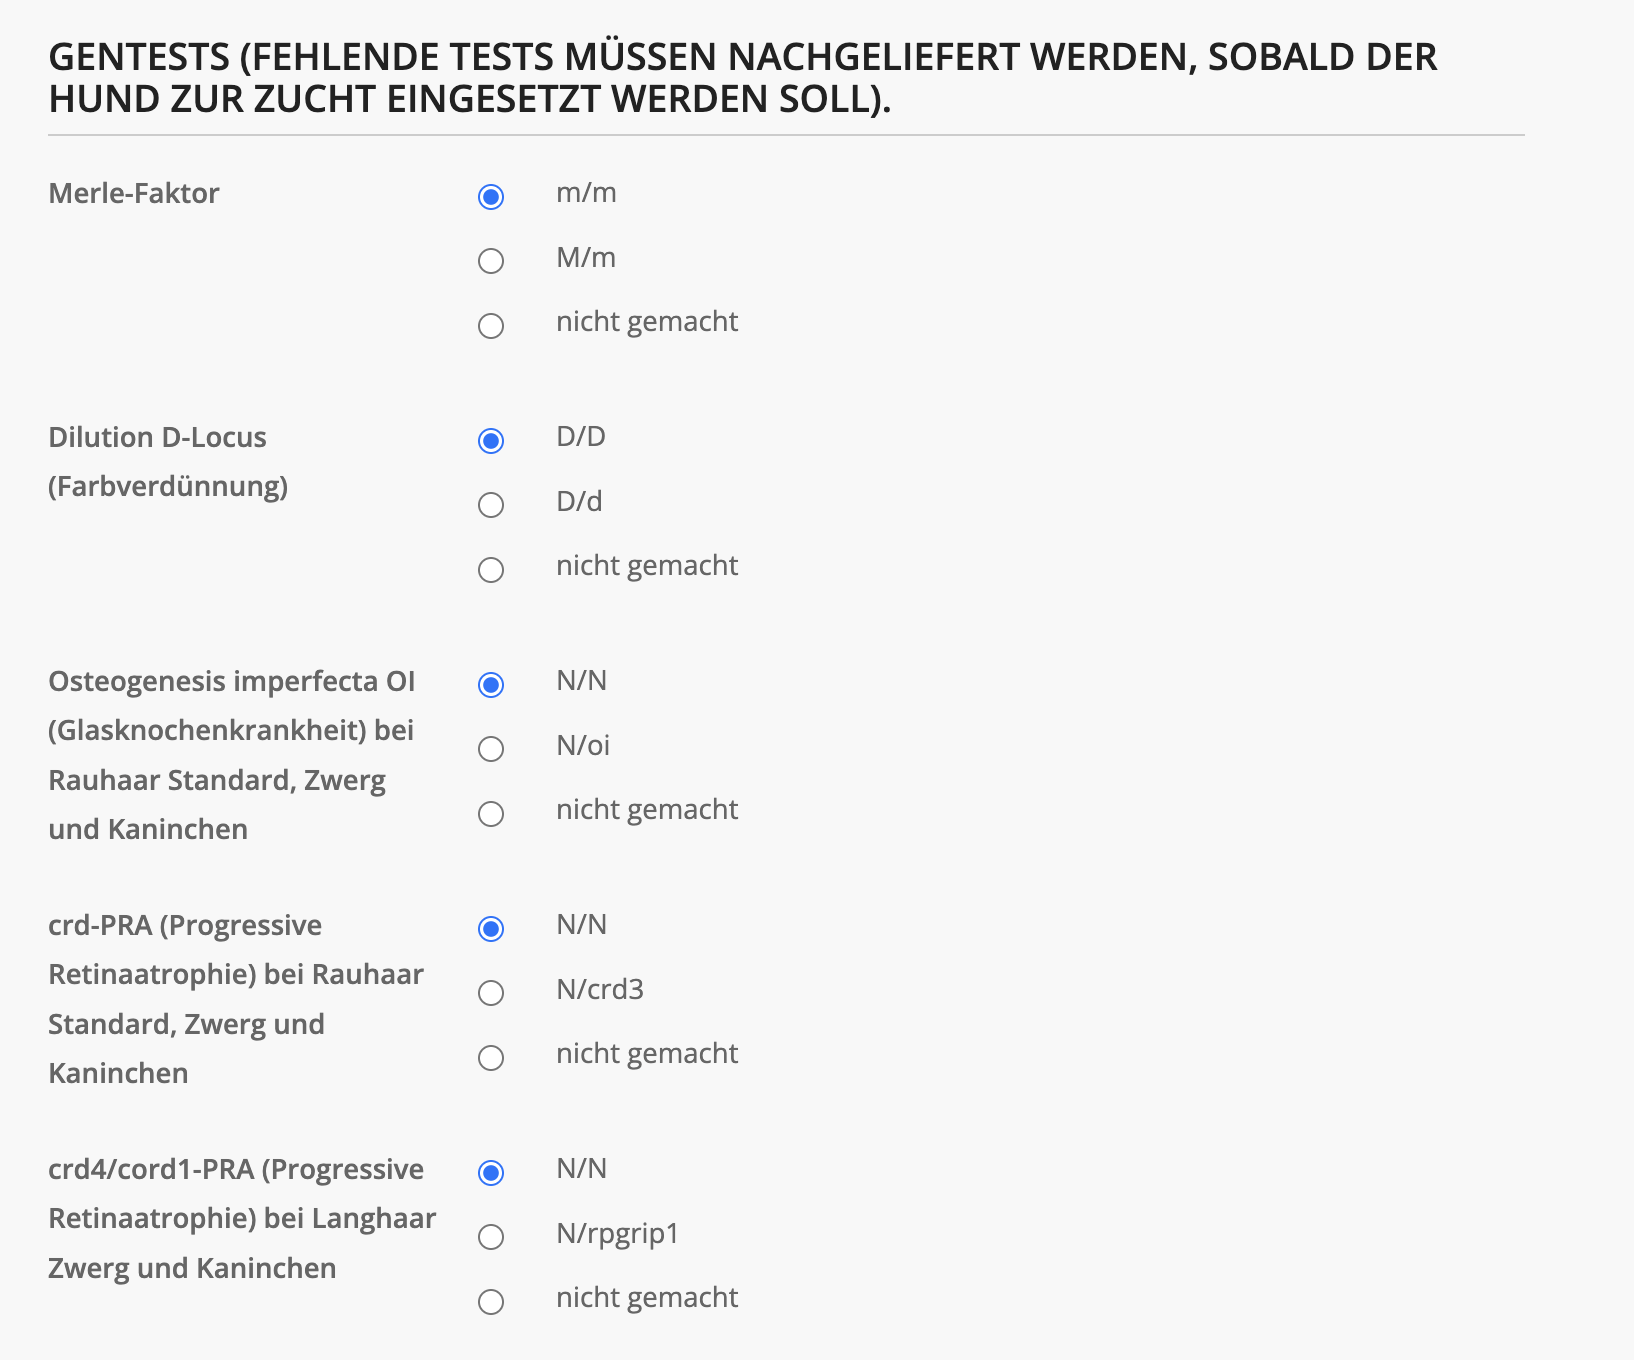The width and height of the screenshot is (1634, 1360).
Task: Mark Merle-Faktor as nicht gemacht
Action: pos(490,326)
